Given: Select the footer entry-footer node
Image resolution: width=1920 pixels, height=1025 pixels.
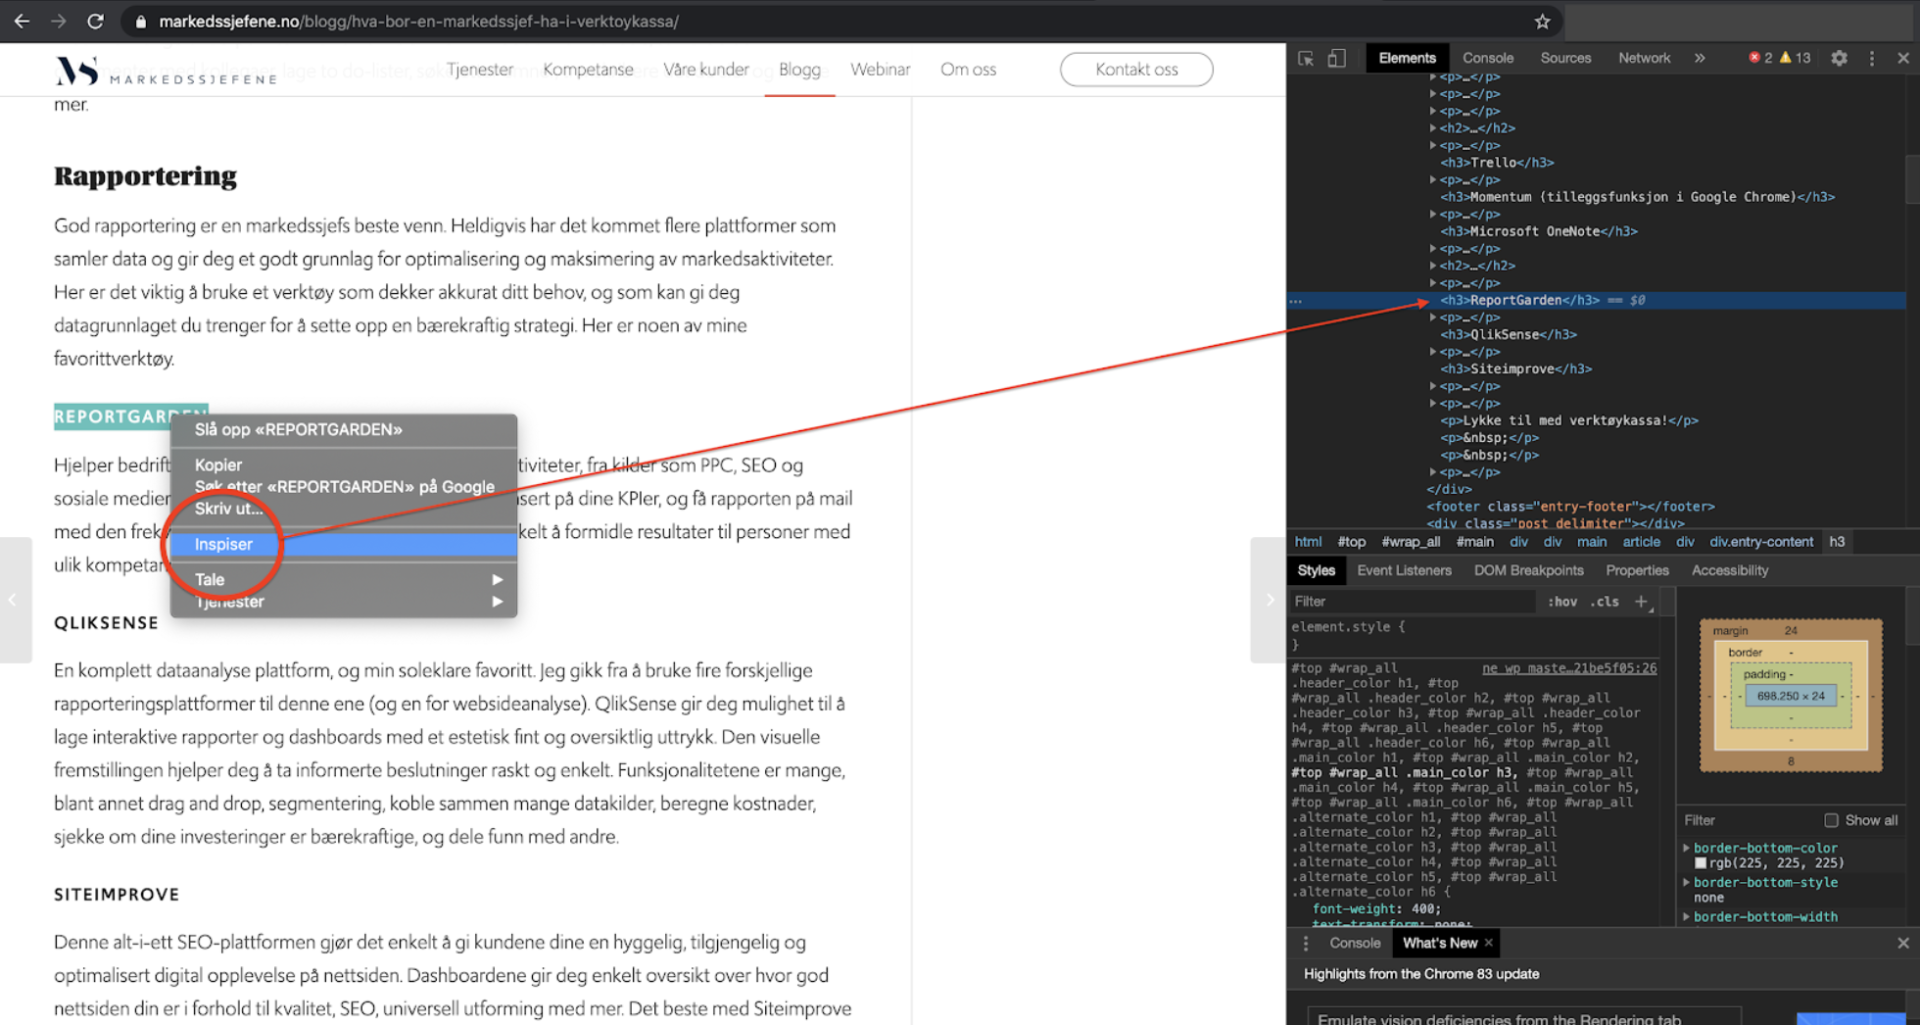Looking at the screenshot, I should tap(1570, 506).
